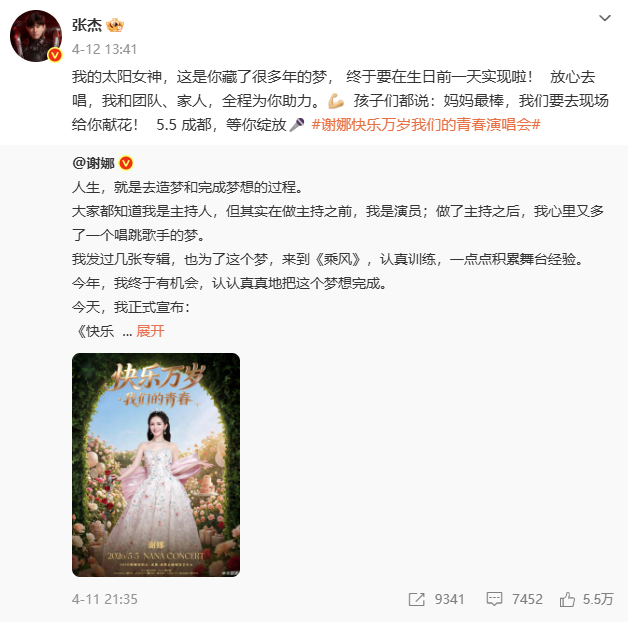Click 张杰's profile avatar
The width and height of the screenshot is (628, 622).
tap(36, 36)
